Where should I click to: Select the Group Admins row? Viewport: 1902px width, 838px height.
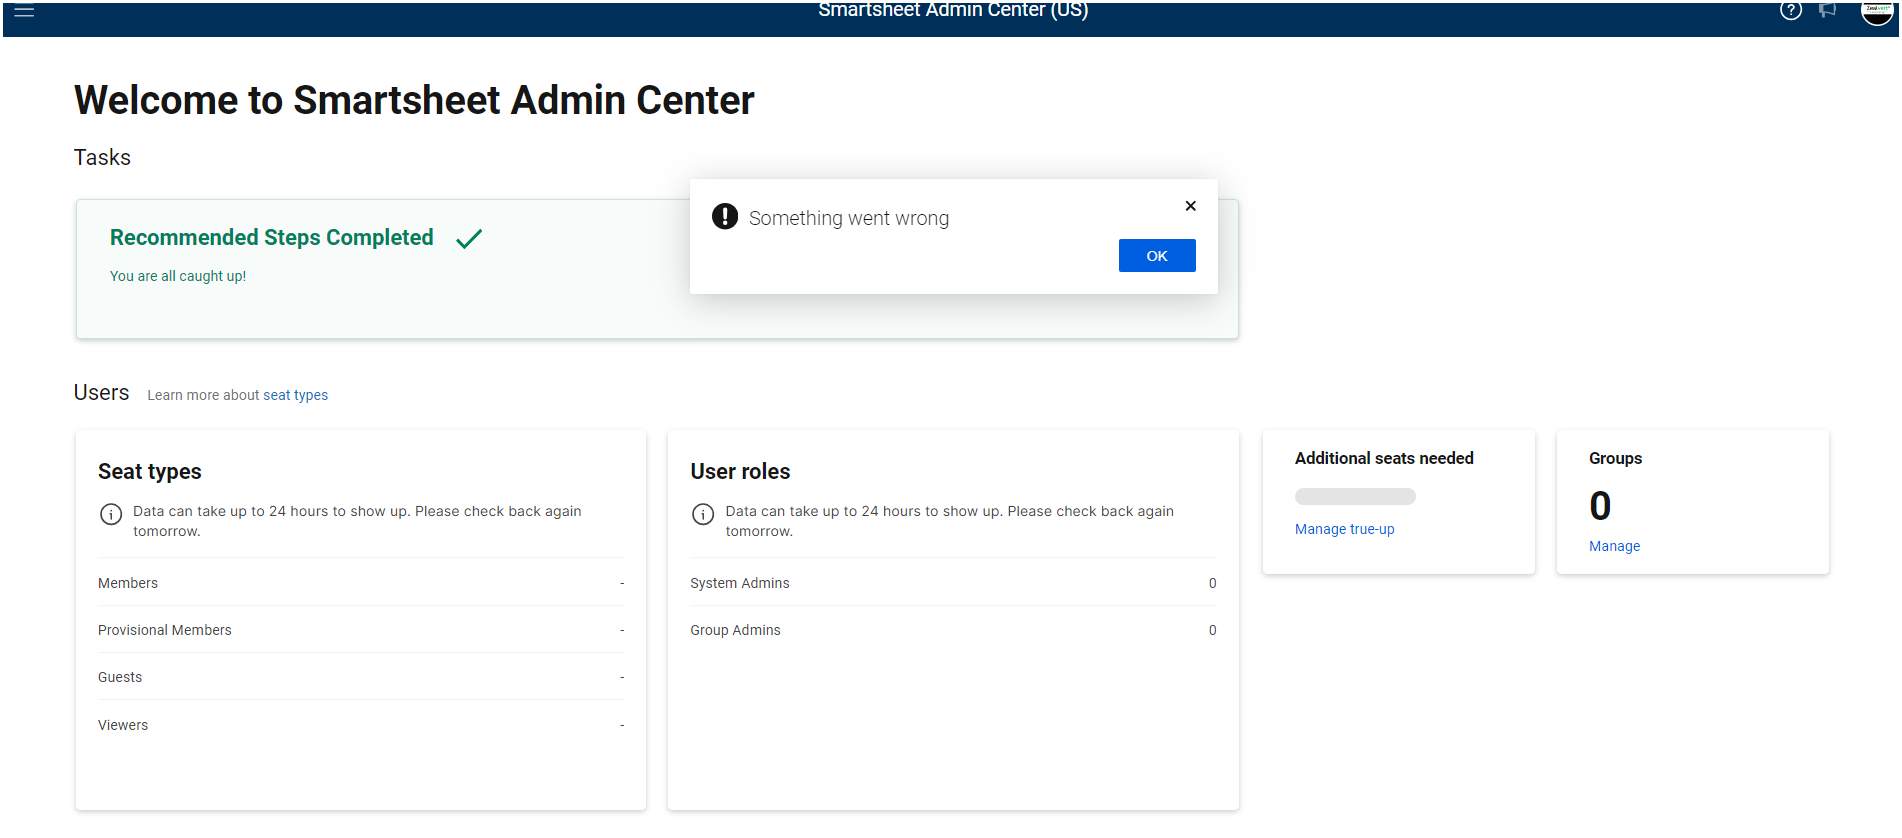953,630
